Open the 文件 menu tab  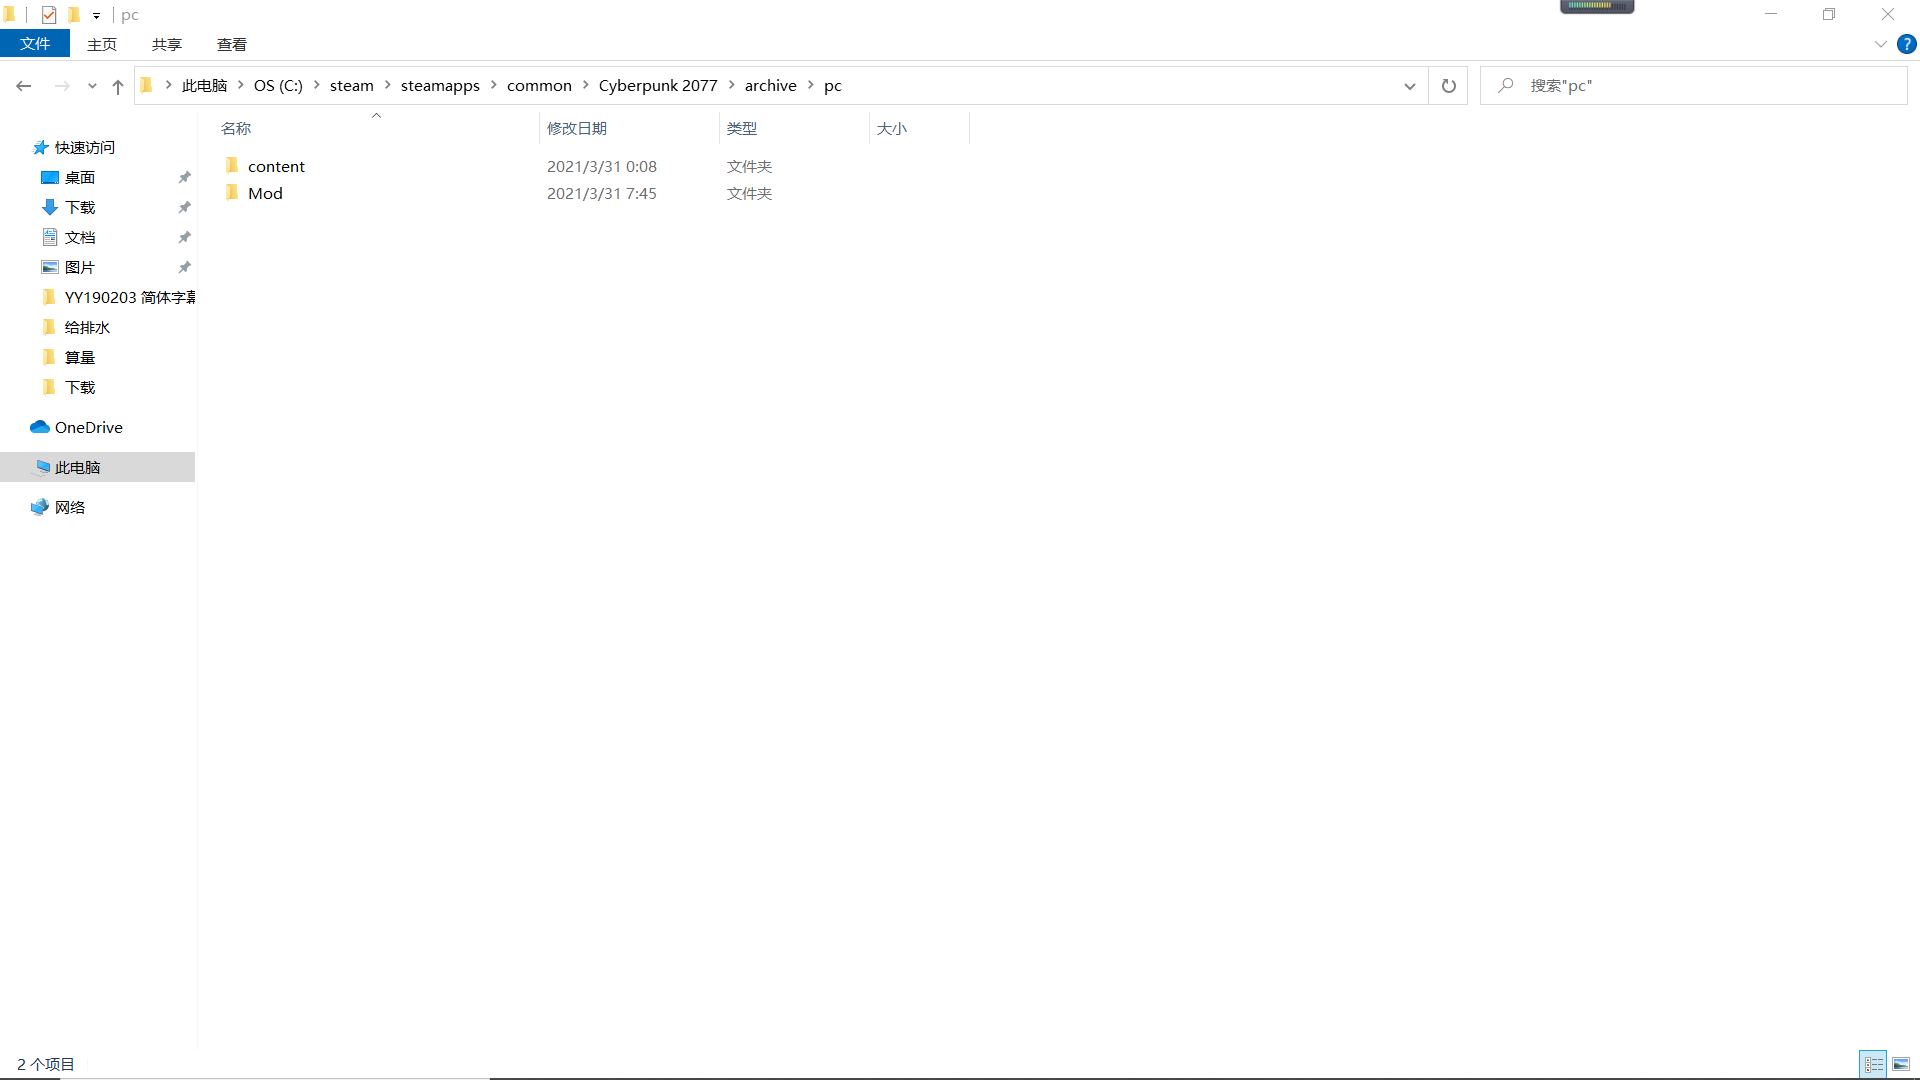point(35,44)
